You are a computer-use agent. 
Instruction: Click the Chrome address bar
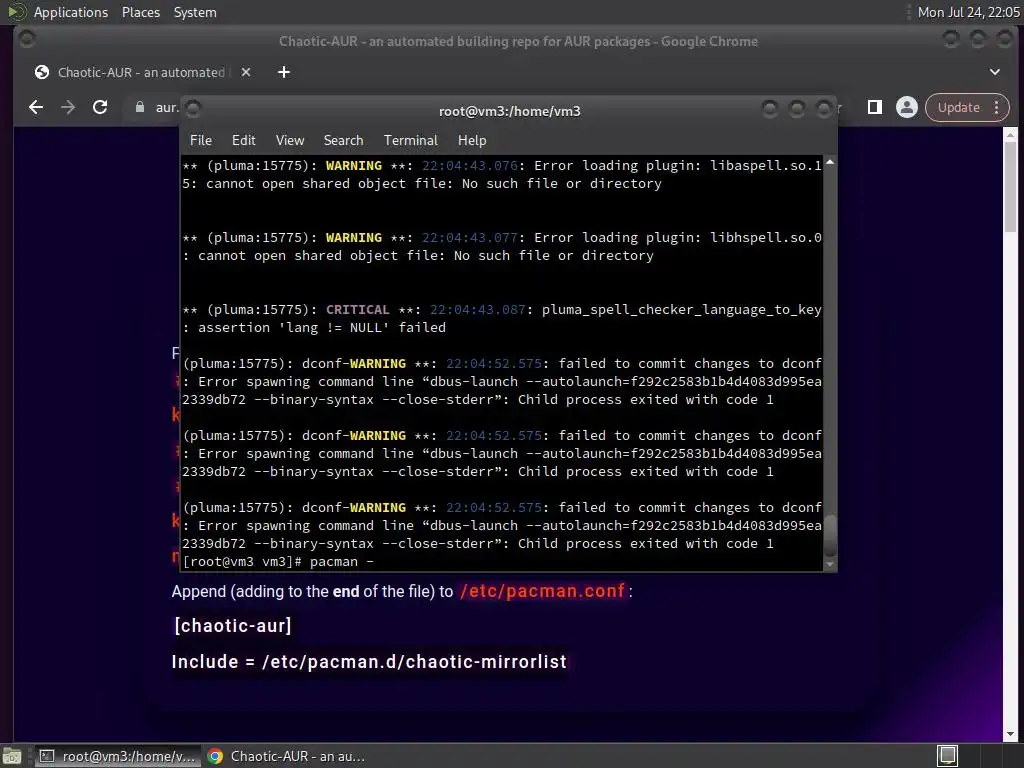(166, 107)
